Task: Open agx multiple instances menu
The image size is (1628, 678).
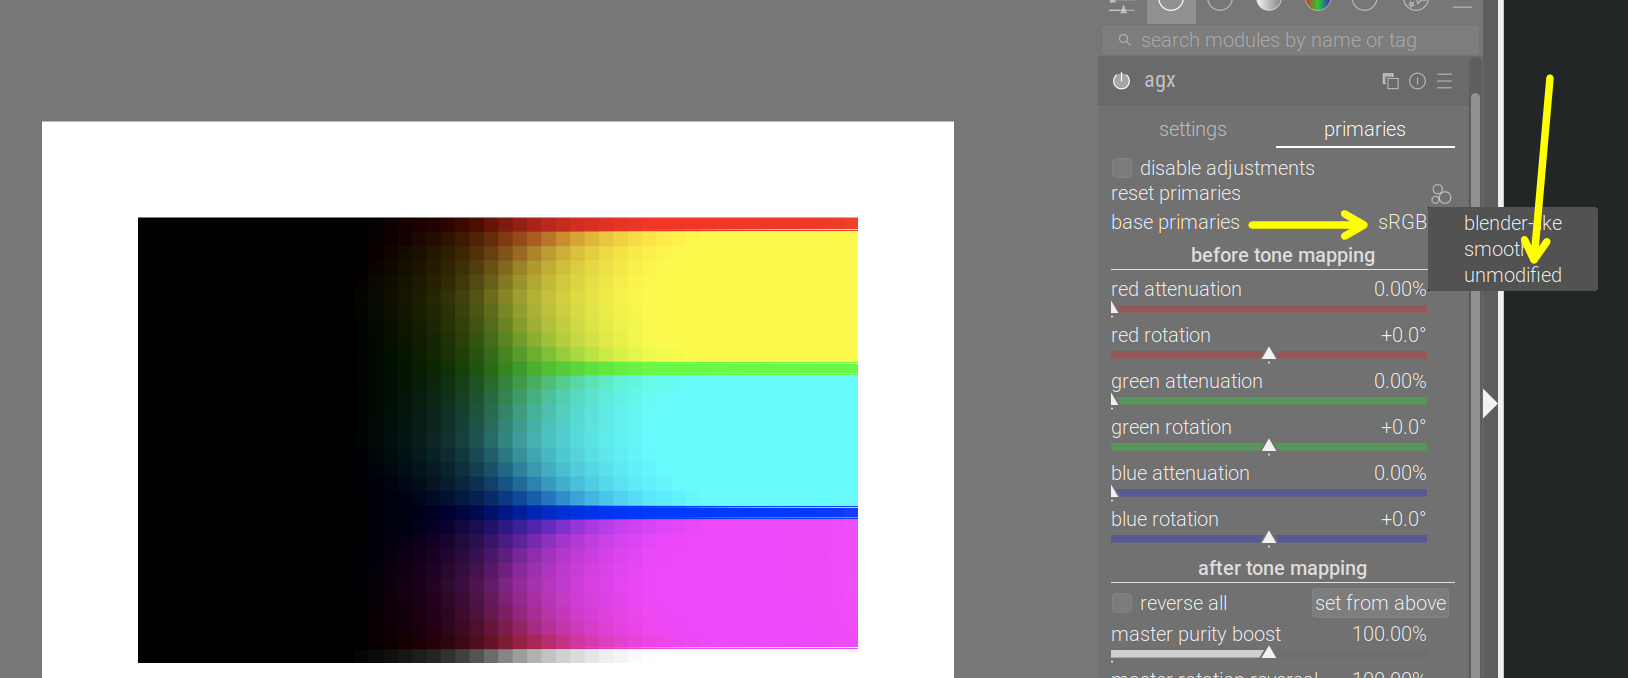Action: click(x=1390, y=81)
